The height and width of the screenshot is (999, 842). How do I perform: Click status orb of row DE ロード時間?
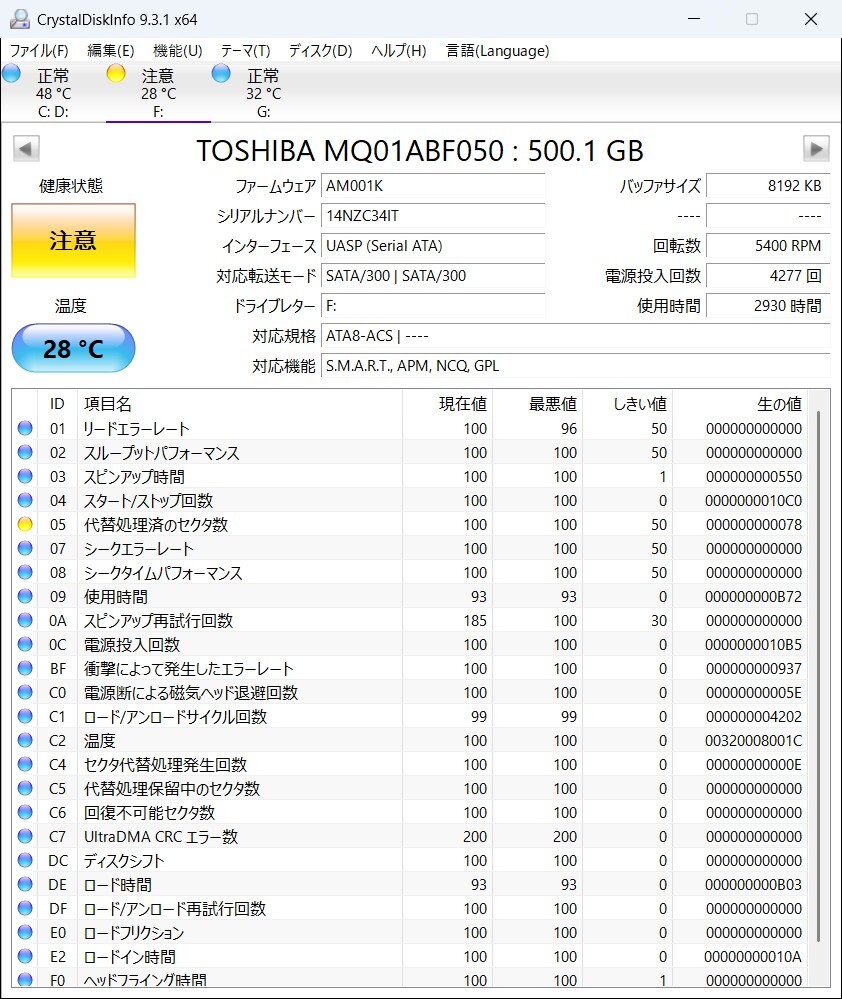point(25,884)
